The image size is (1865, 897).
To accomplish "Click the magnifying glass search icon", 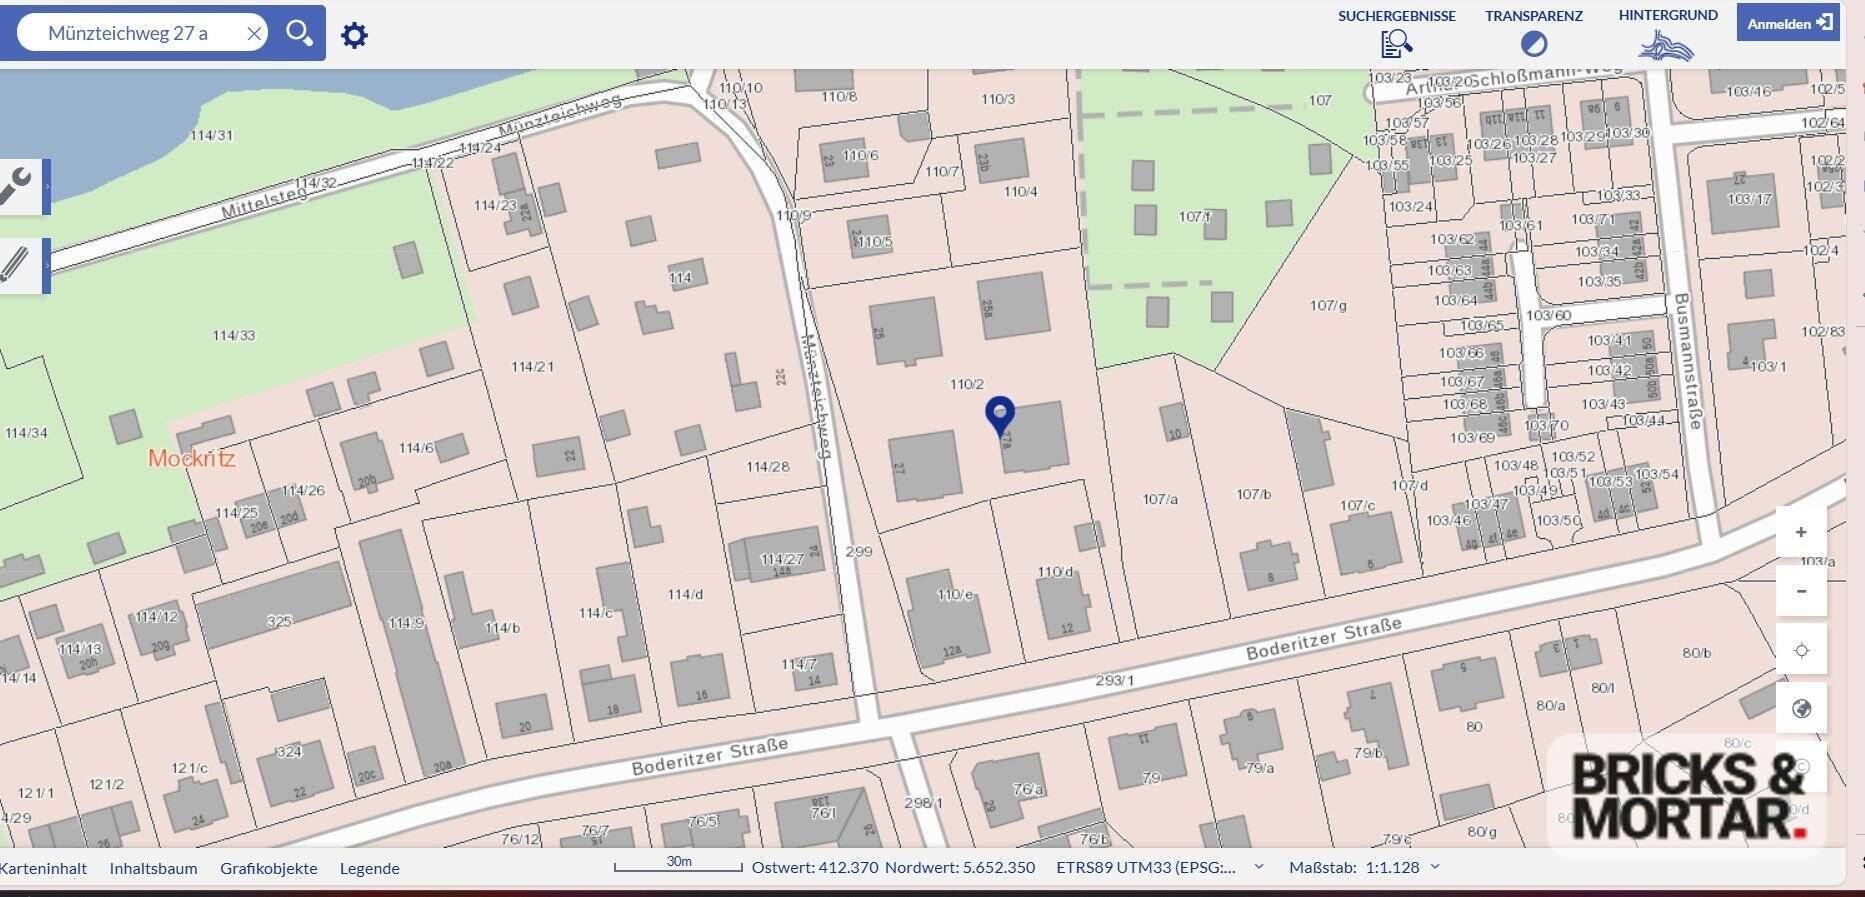I will pyautogui.click(x=299, y=33).
